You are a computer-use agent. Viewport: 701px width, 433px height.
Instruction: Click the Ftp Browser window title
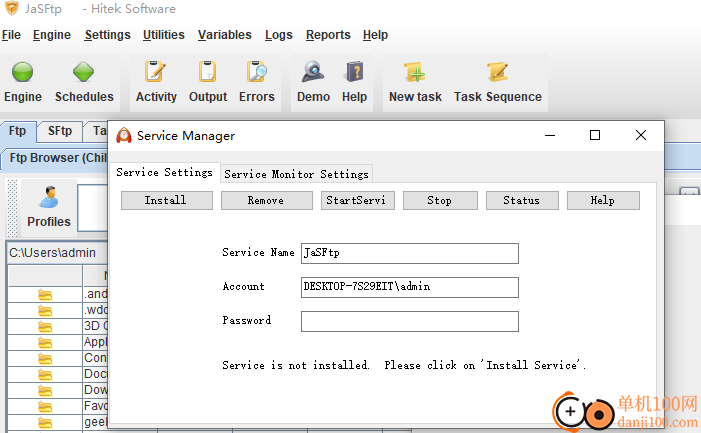[58, 158]
